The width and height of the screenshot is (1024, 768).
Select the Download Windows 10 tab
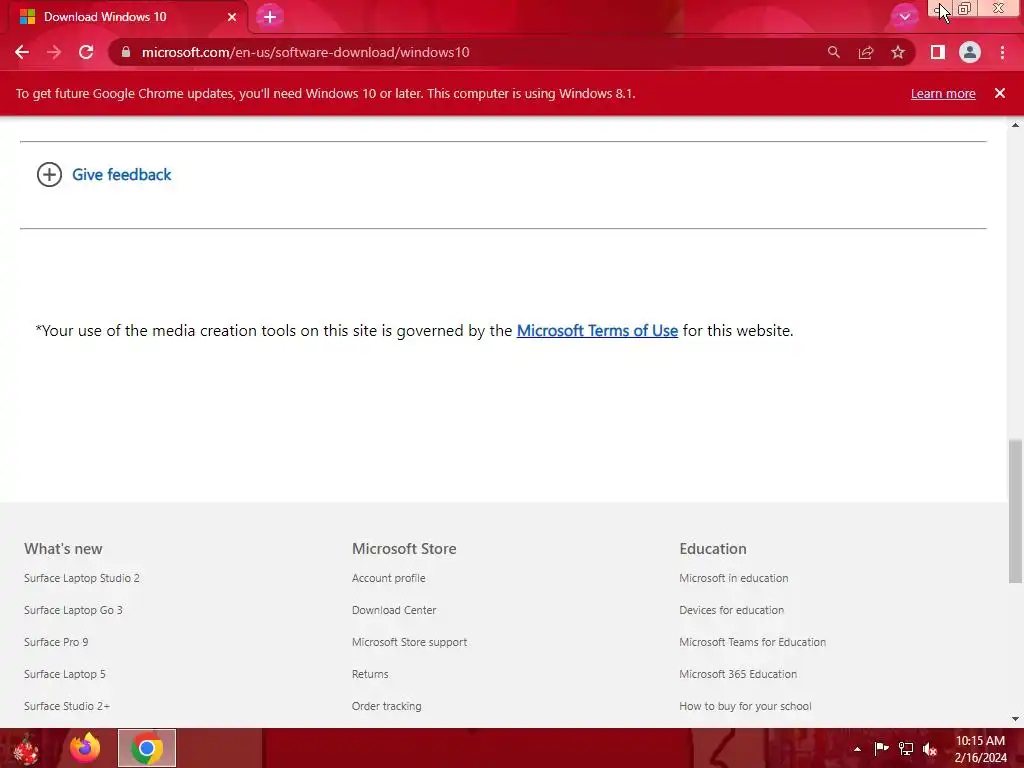coord(127,17)
